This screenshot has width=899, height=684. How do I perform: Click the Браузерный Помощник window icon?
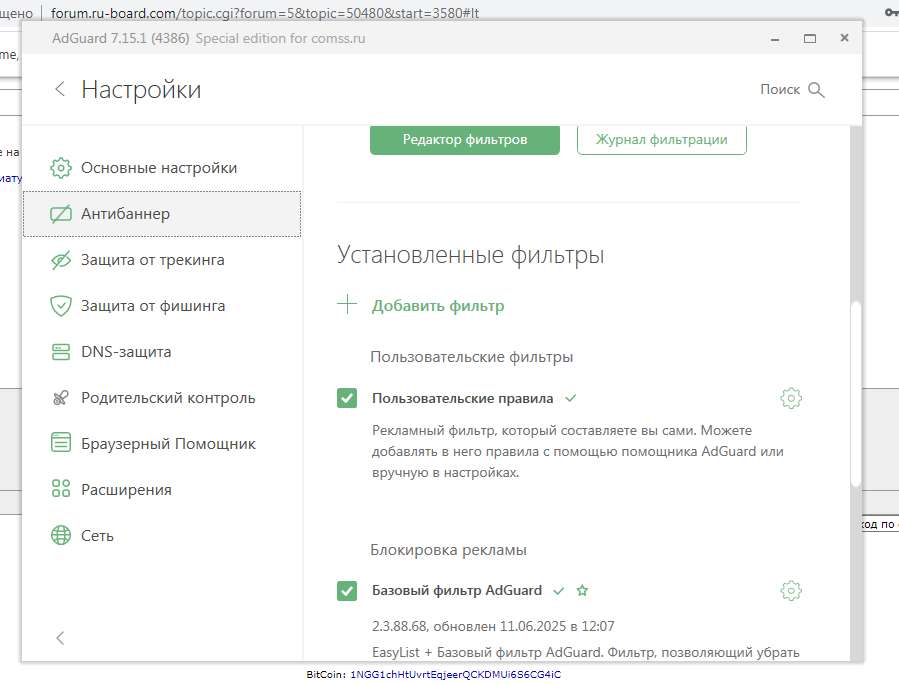tap(61, 443)
